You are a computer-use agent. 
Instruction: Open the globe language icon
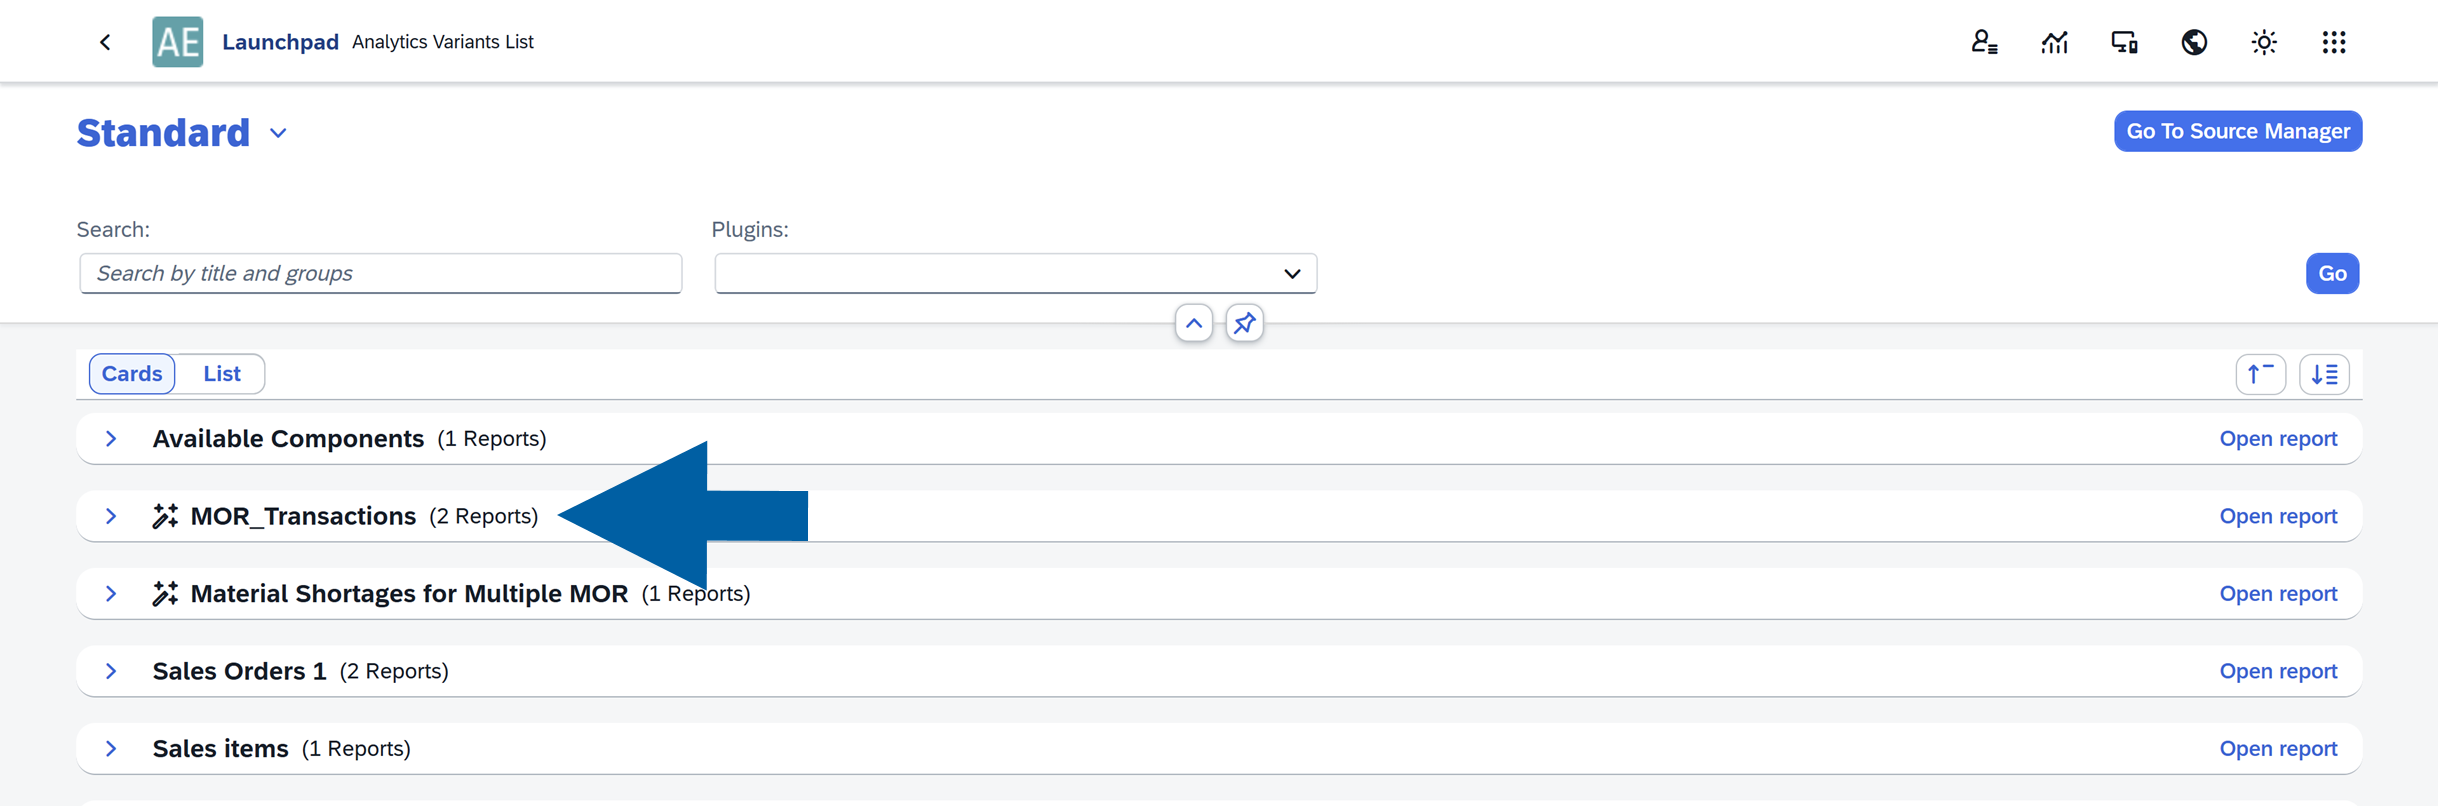(x=2194, y=41)
